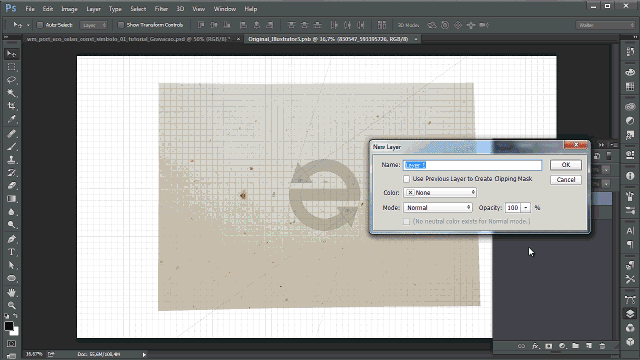640x360 pixels.
Task: Open the Layer menu
Action: 93,9
